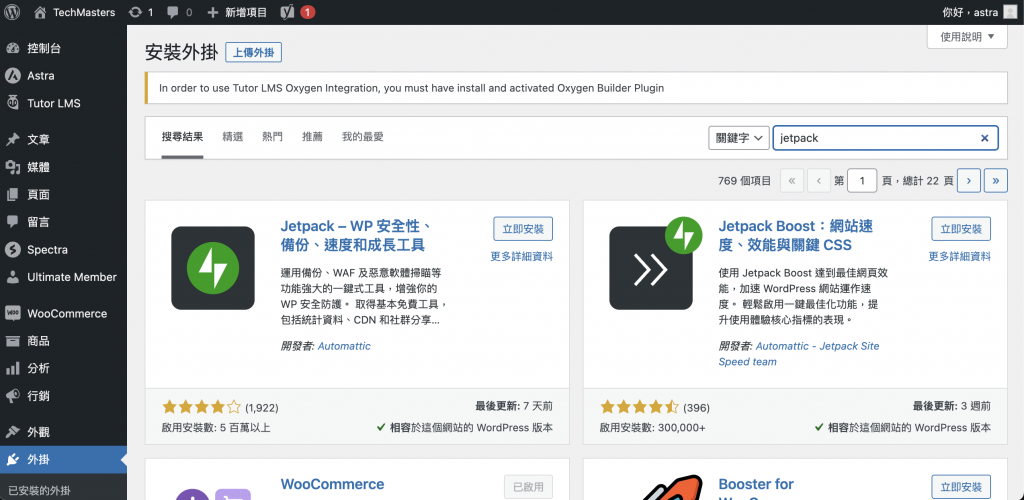Switch to the 我的最愛 tab

(x=362, y=137)
